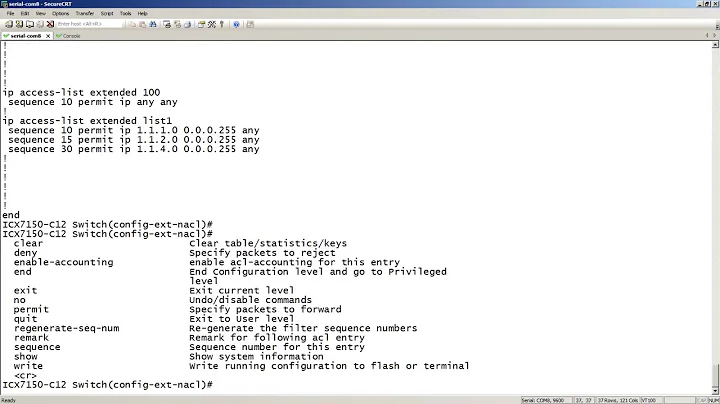Click the blue Help toolbar icon
720x404 pixels.
[236, 24]
